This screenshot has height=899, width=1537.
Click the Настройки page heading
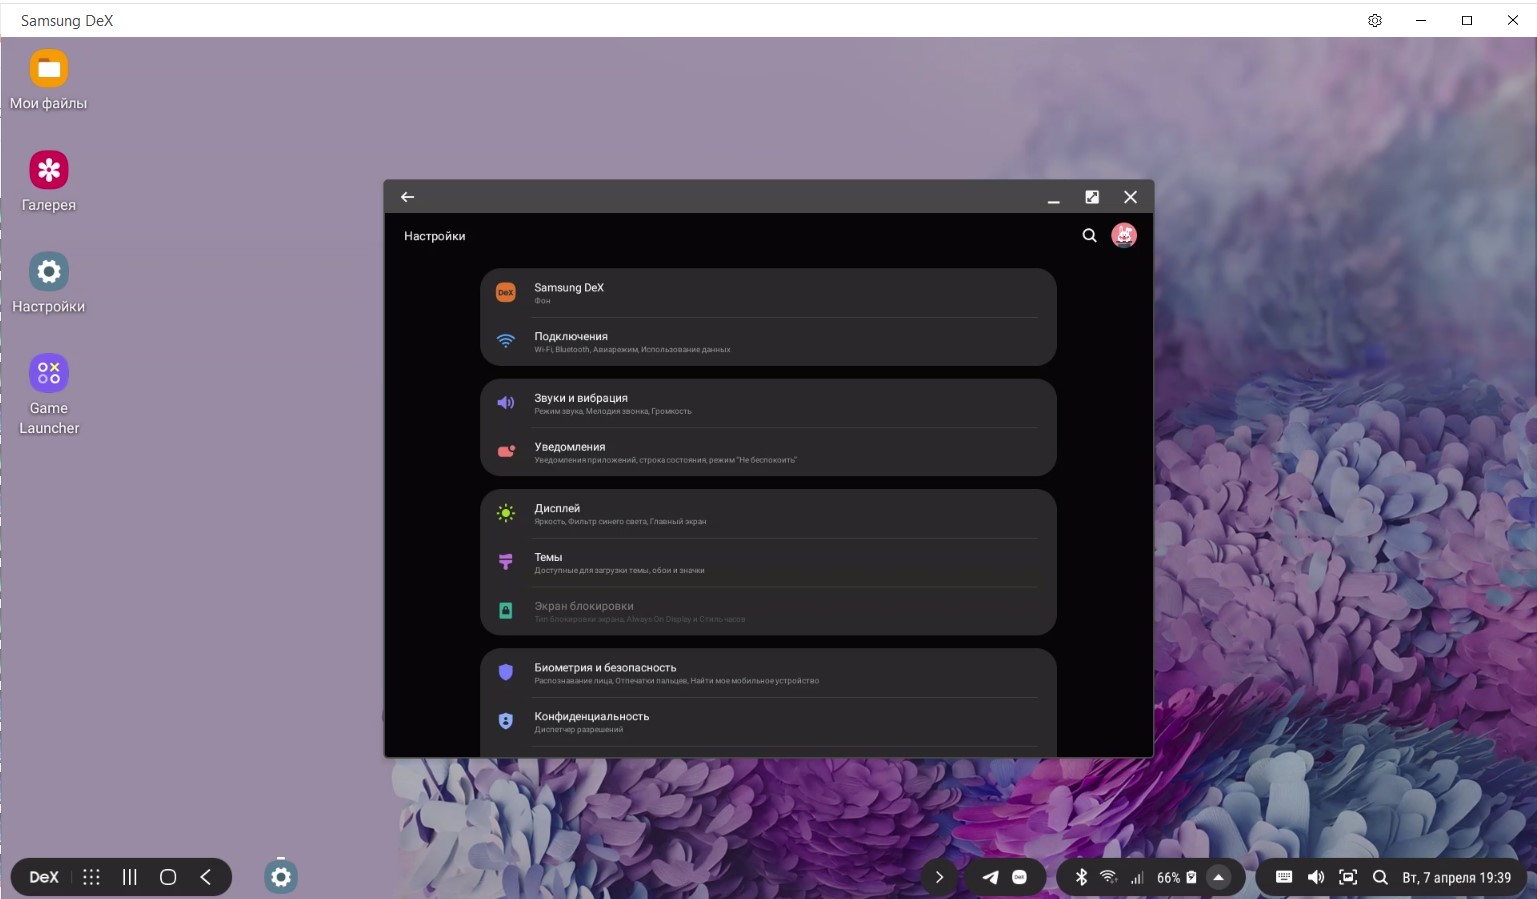435,236
